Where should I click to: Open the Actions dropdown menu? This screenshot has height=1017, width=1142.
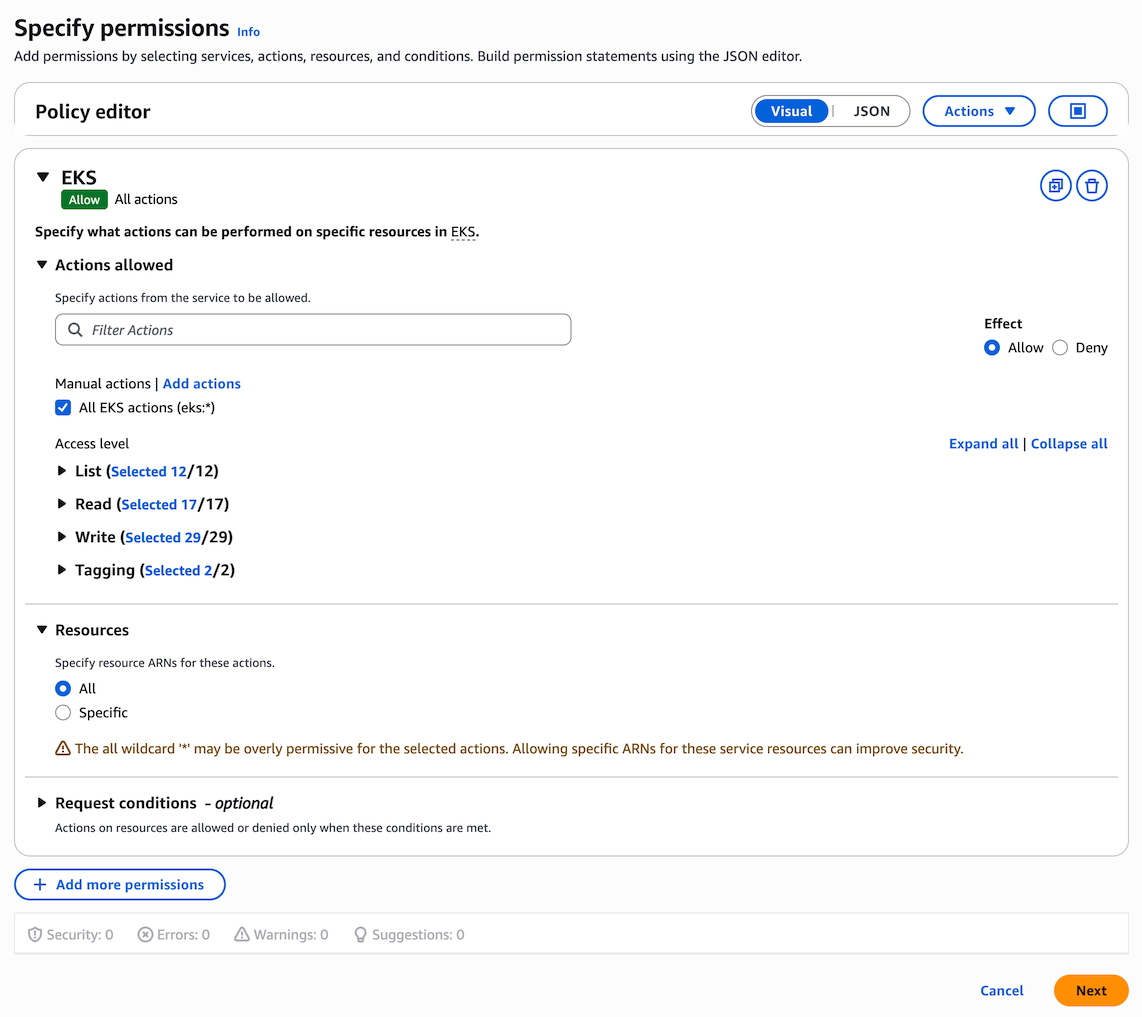click(x=979, y=111)
